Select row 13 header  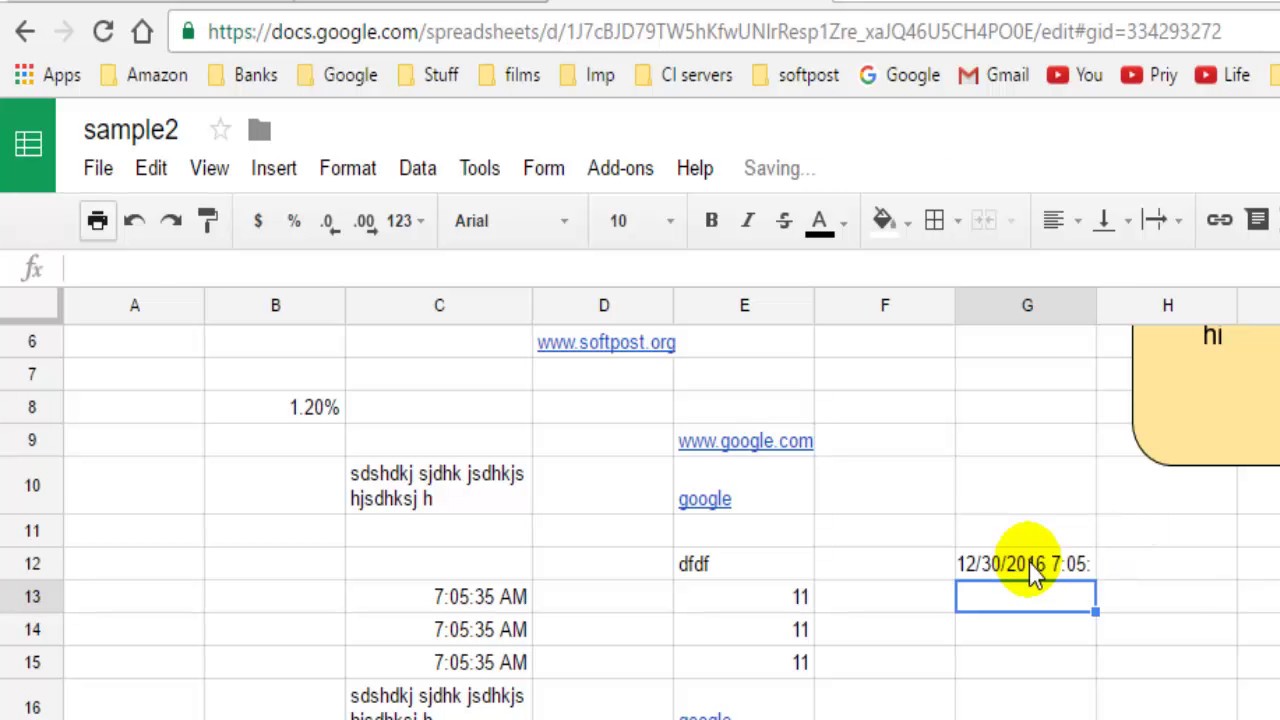point(32,597)
